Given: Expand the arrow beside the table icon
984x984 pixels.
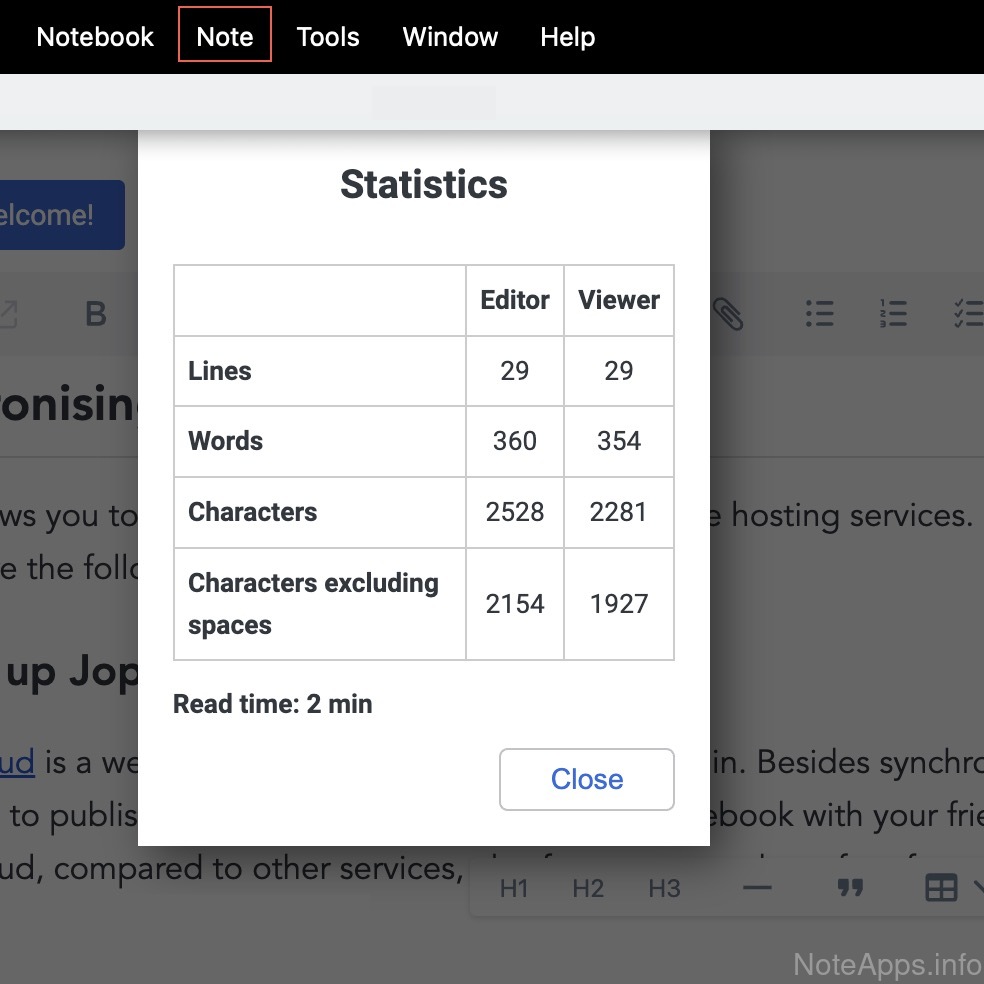Looking at the screenshot, I should pos(976,888).
